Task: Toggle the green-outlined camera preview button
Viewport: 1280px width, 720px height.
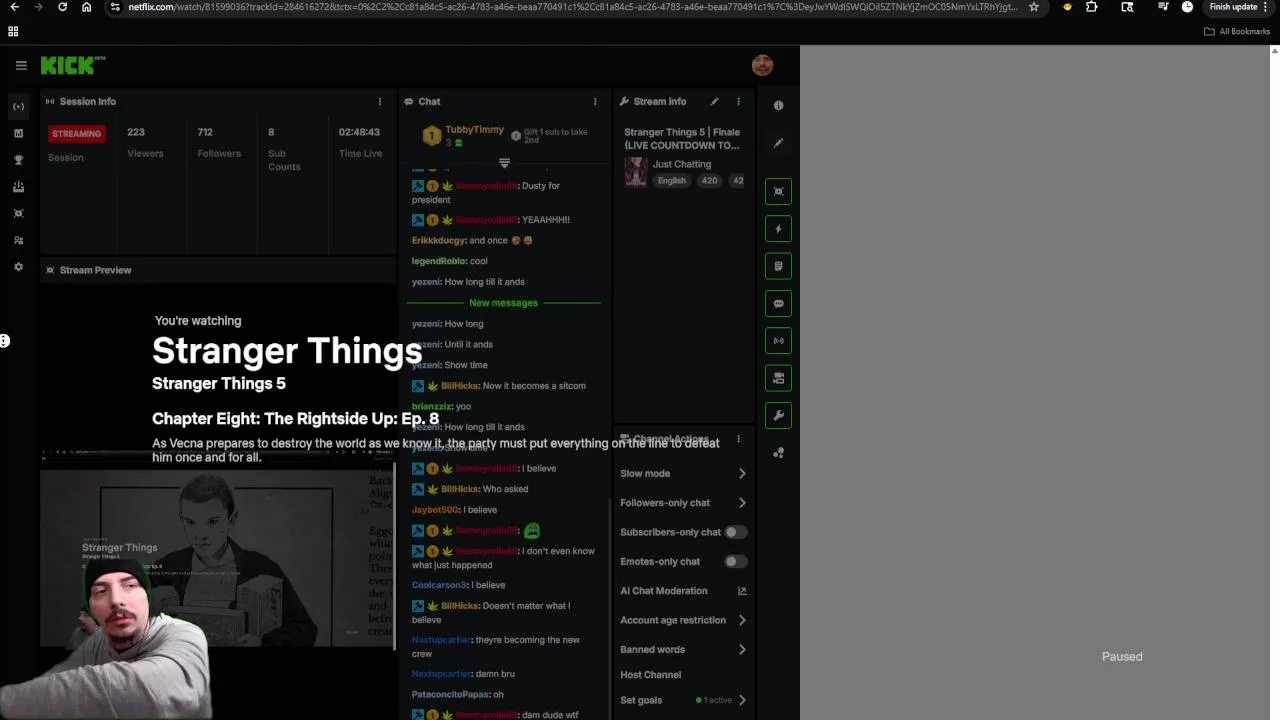Action: click(778, 378)
